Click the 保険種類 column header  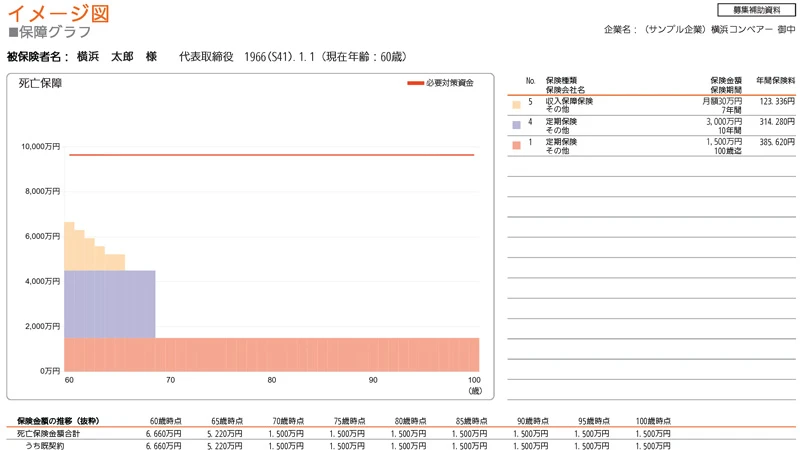[x=561, y=80]
